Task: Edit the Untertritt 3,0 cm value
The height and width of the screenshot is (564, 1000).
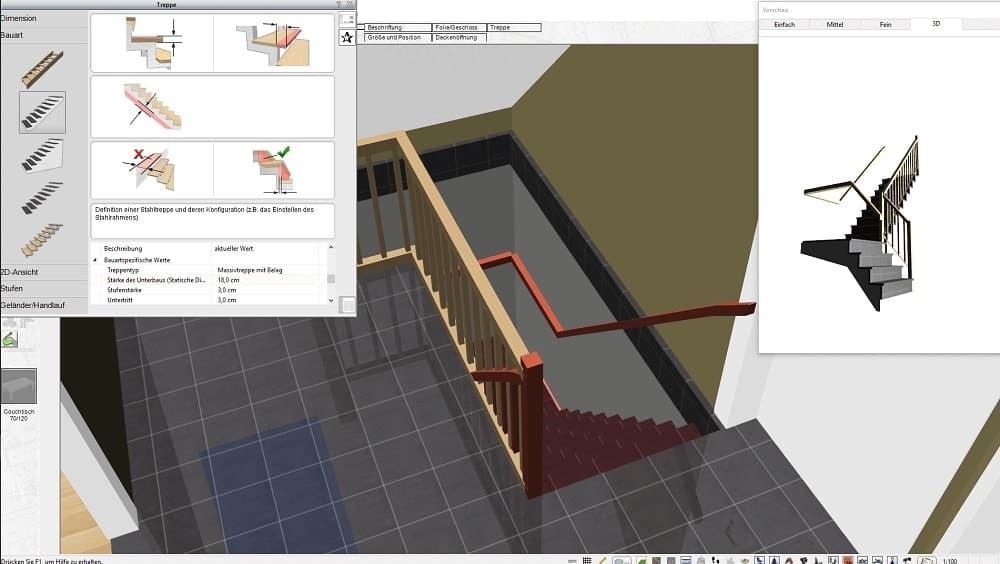Action: (x=226, y=300)
